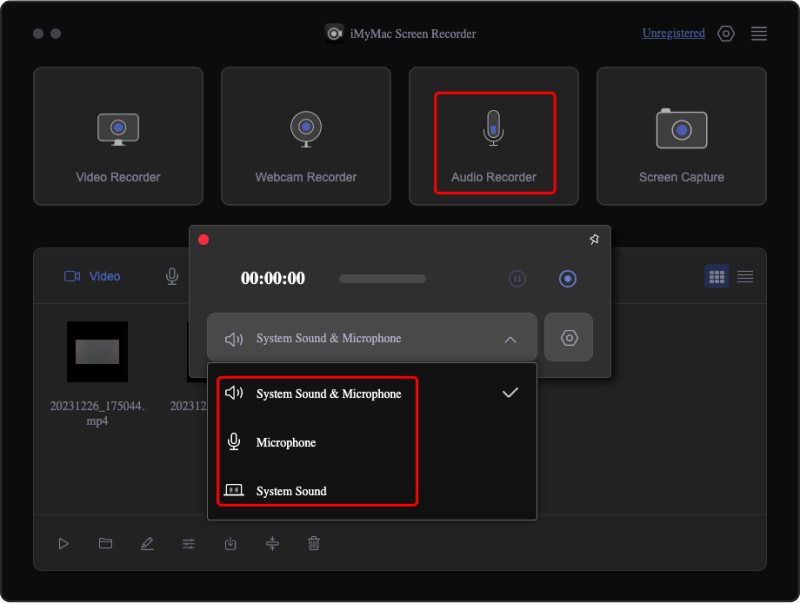Switch to list view of recordings
Screen dimensions: 800x603
tap(745, 277)
